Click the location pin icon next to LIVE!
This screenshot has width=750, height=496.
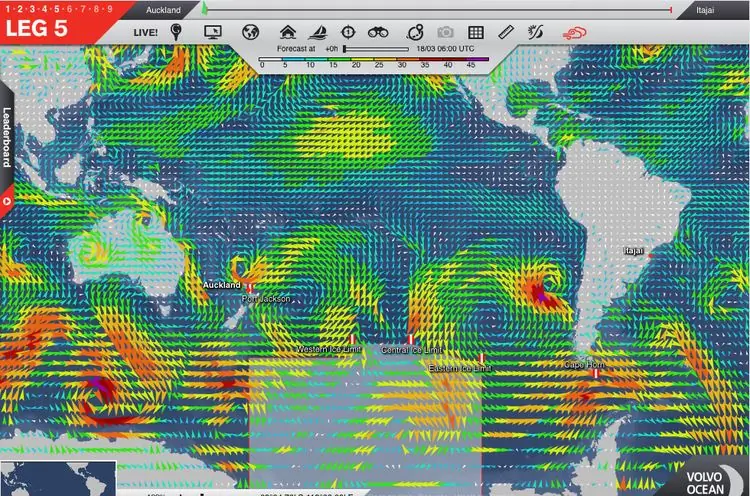176,32
